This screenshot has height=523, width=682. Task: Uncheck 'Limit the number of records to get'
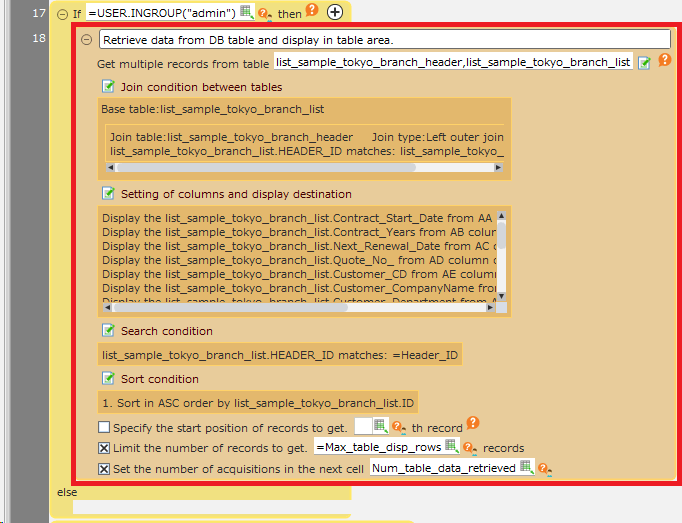104,448
